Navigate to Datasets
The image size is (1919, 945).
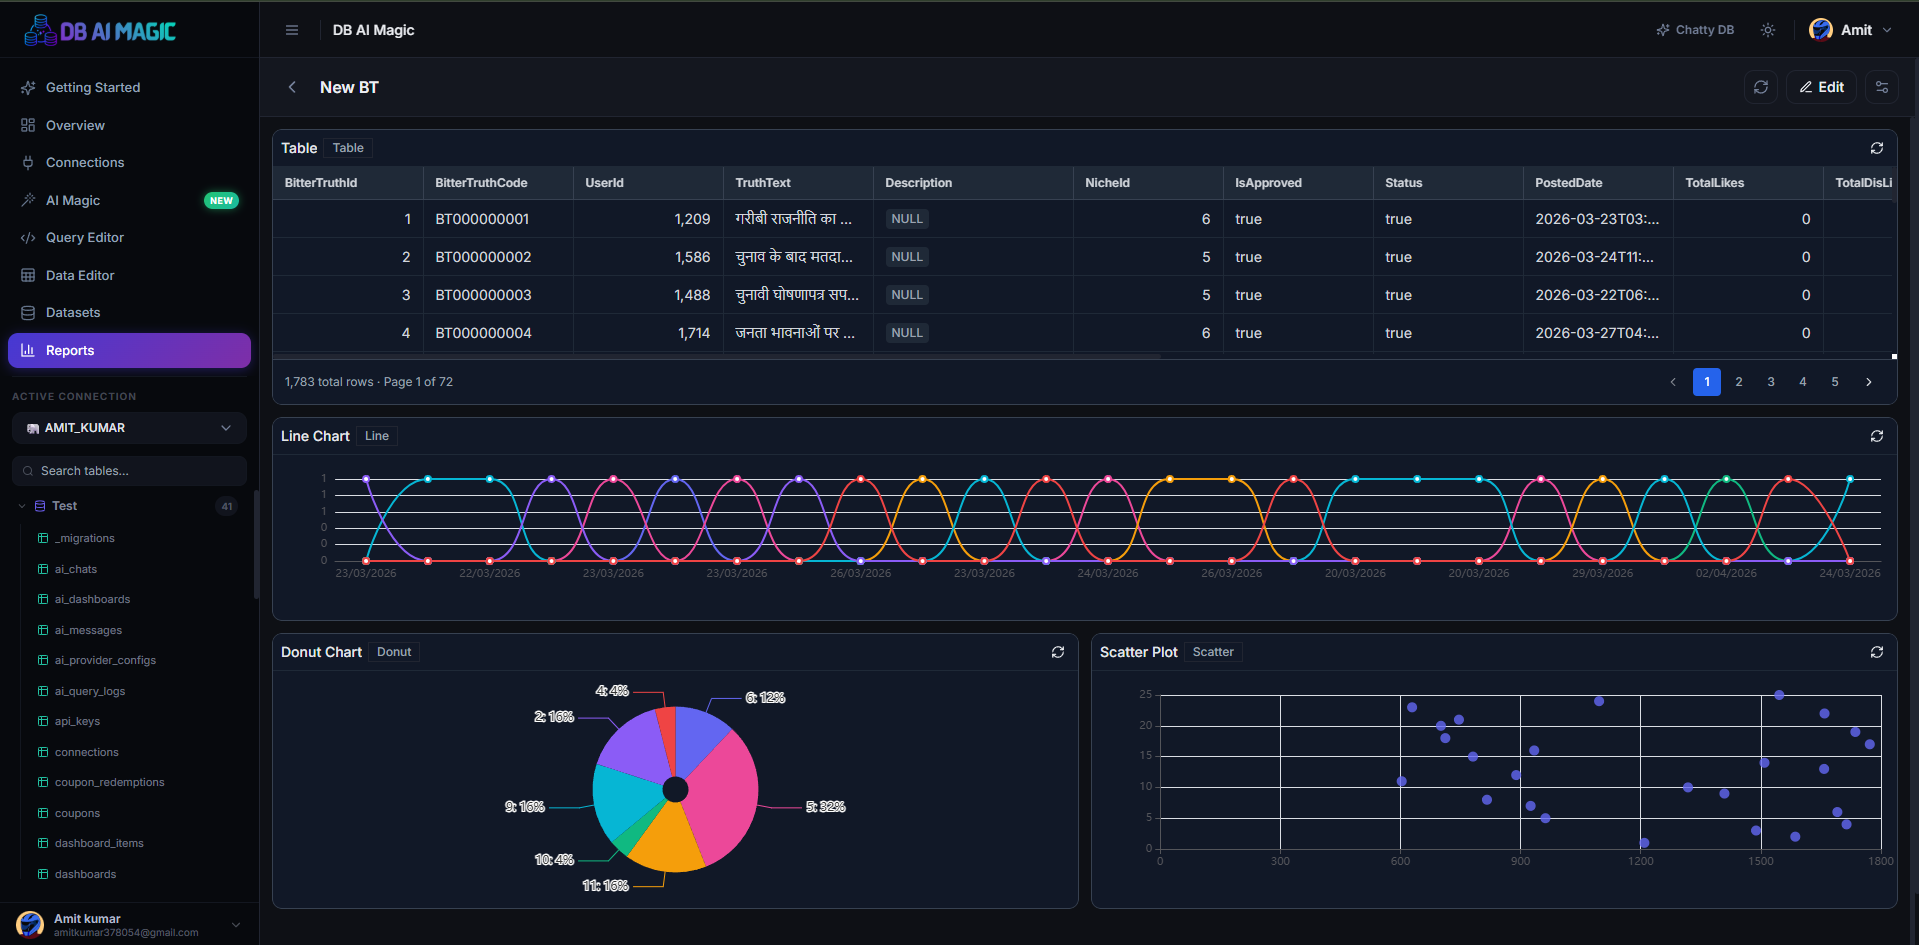129,312
